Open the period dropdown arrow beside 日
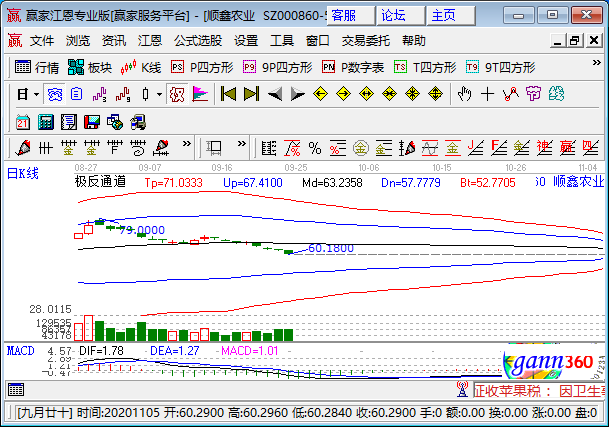609x427 pixels. 36,94
